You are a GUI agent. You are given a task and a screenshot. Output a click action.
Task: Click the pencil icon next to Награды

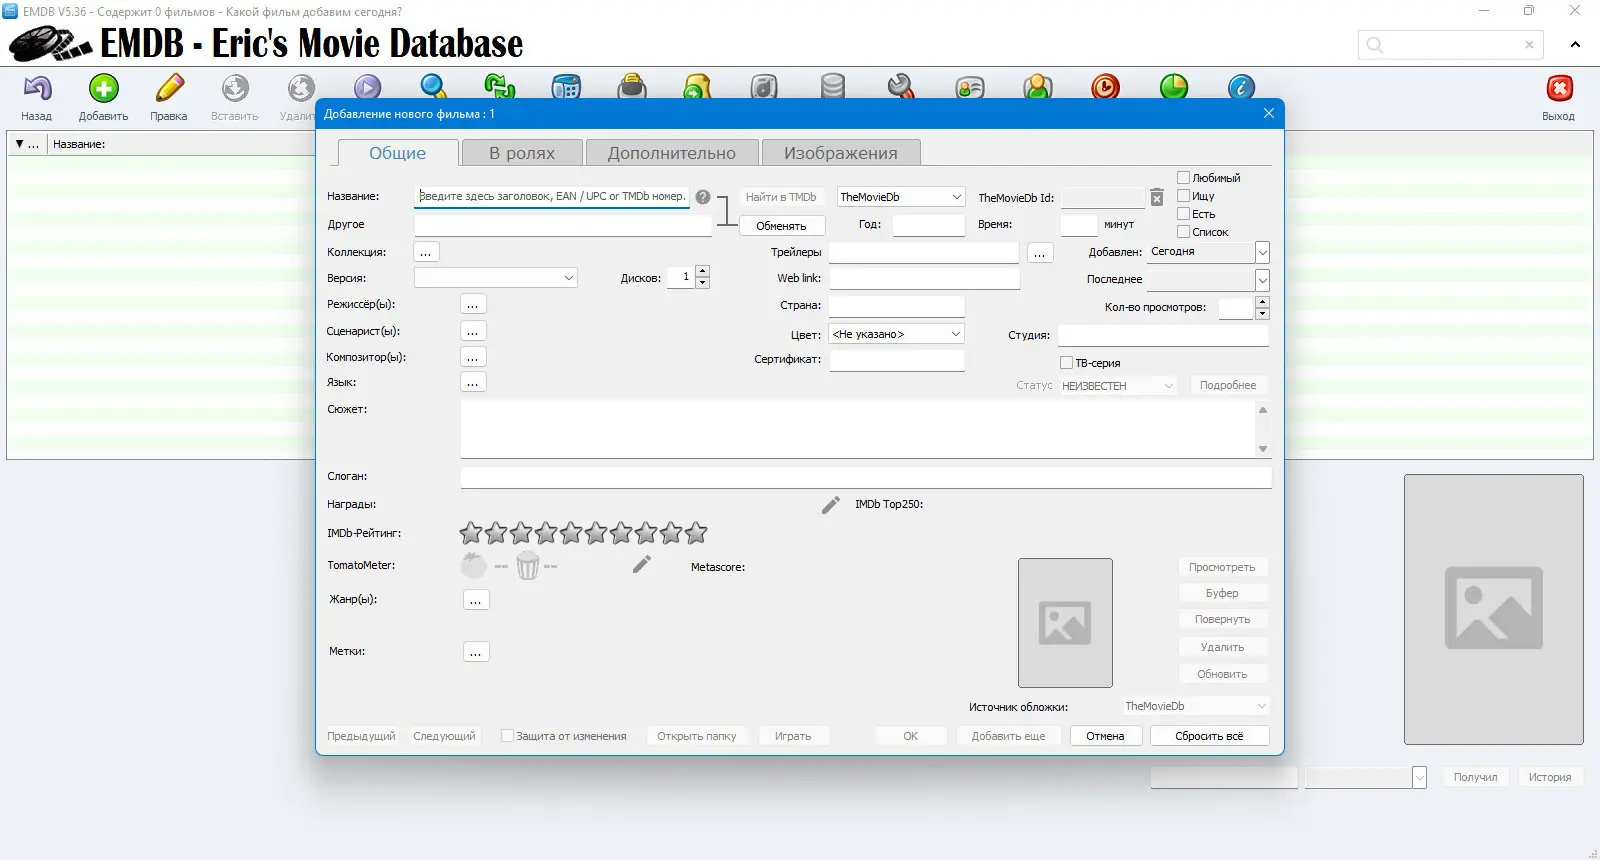click(830, 505)
